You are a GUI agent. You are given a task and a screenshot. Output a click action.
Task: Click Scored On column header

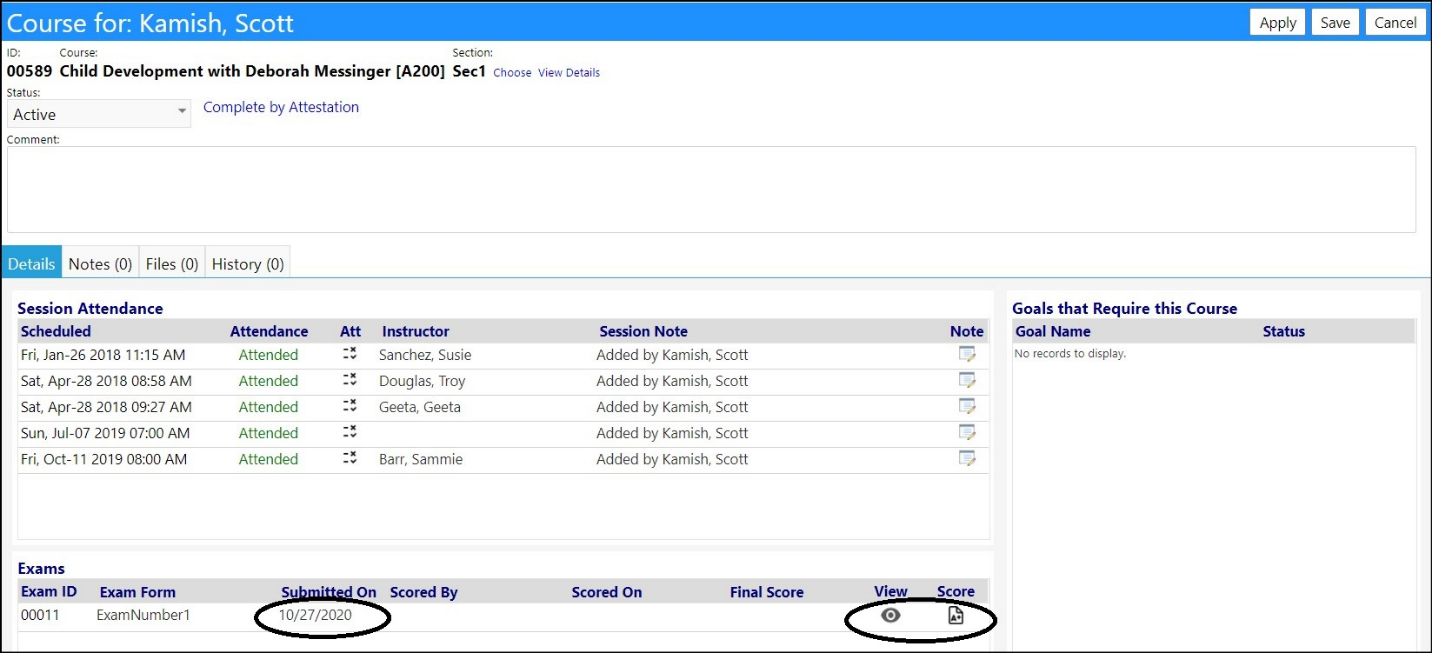[607, 592]
